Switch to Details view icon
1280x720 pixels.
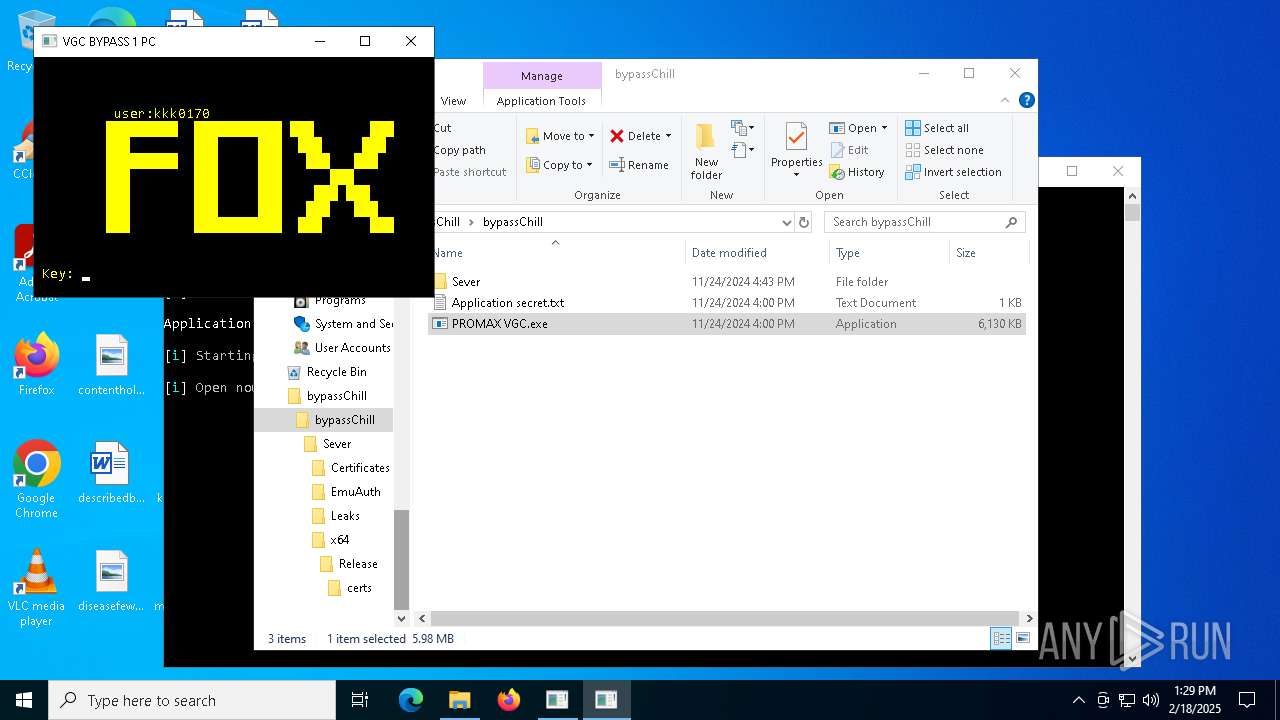click(x=1001, y=638)
